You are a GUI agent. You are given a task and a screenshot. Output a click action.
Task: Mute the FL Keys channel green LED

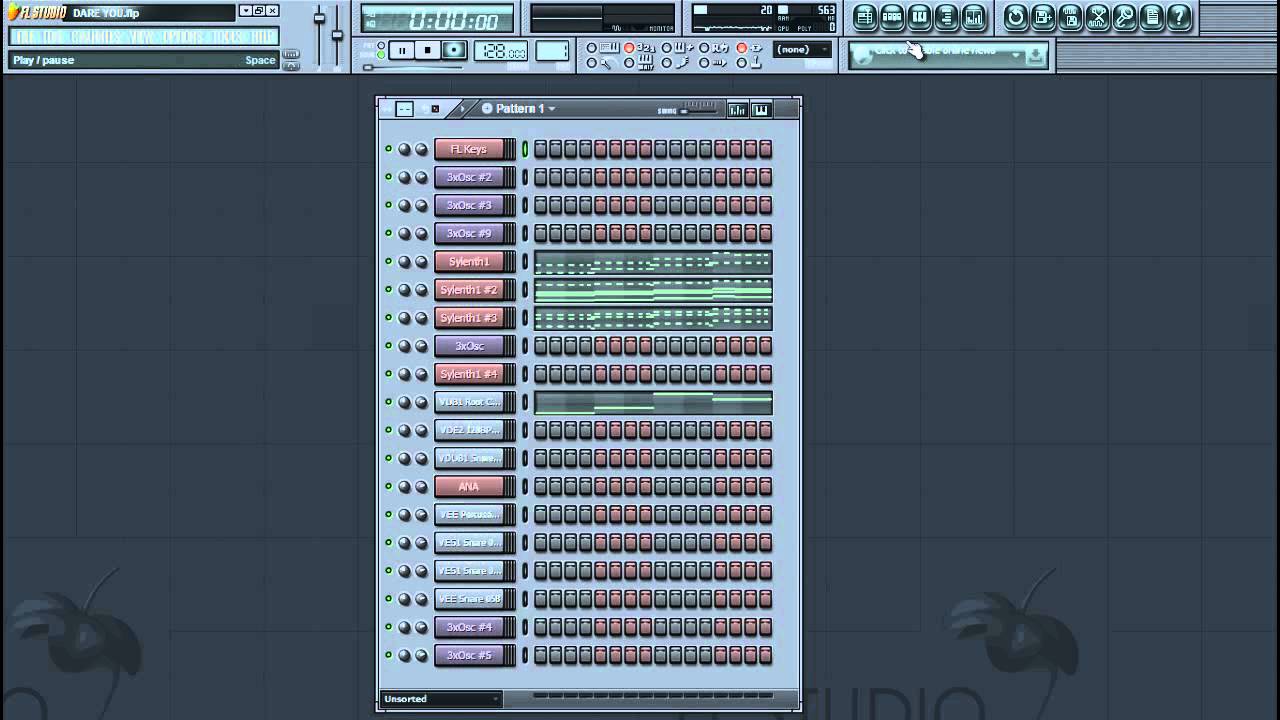coord(388,149)
